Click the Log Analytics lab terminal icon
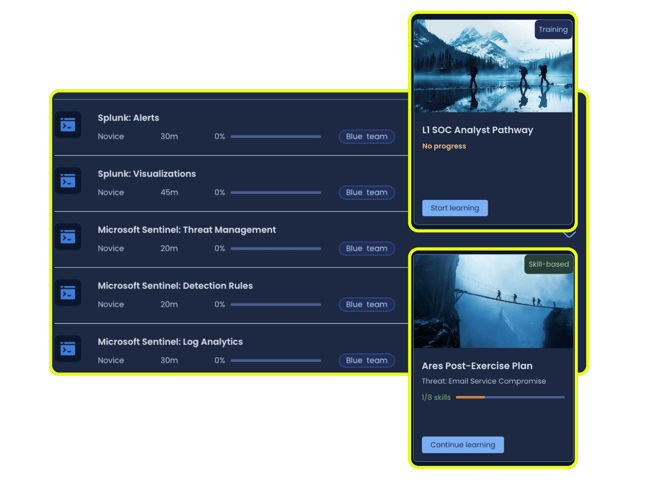653x489 pixels. 68,350
